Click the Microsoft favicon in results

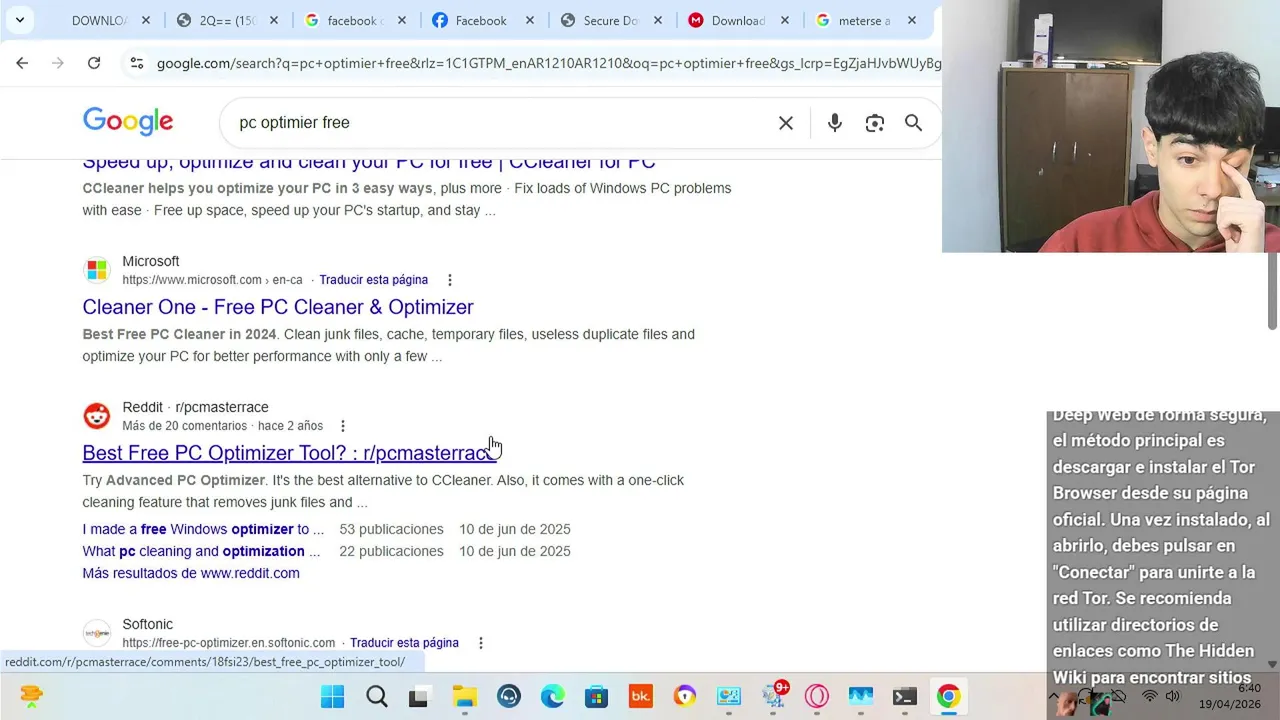point(97,270)
